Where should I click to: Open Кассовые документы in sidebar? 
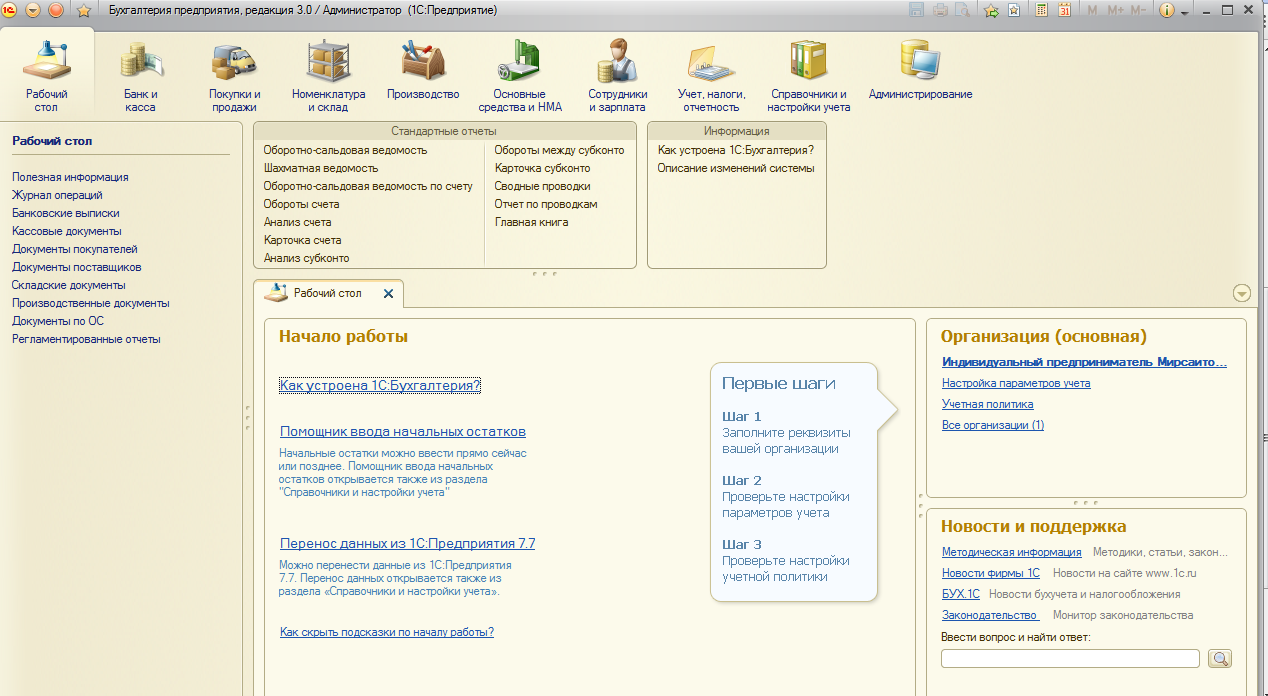coord(67,231)
